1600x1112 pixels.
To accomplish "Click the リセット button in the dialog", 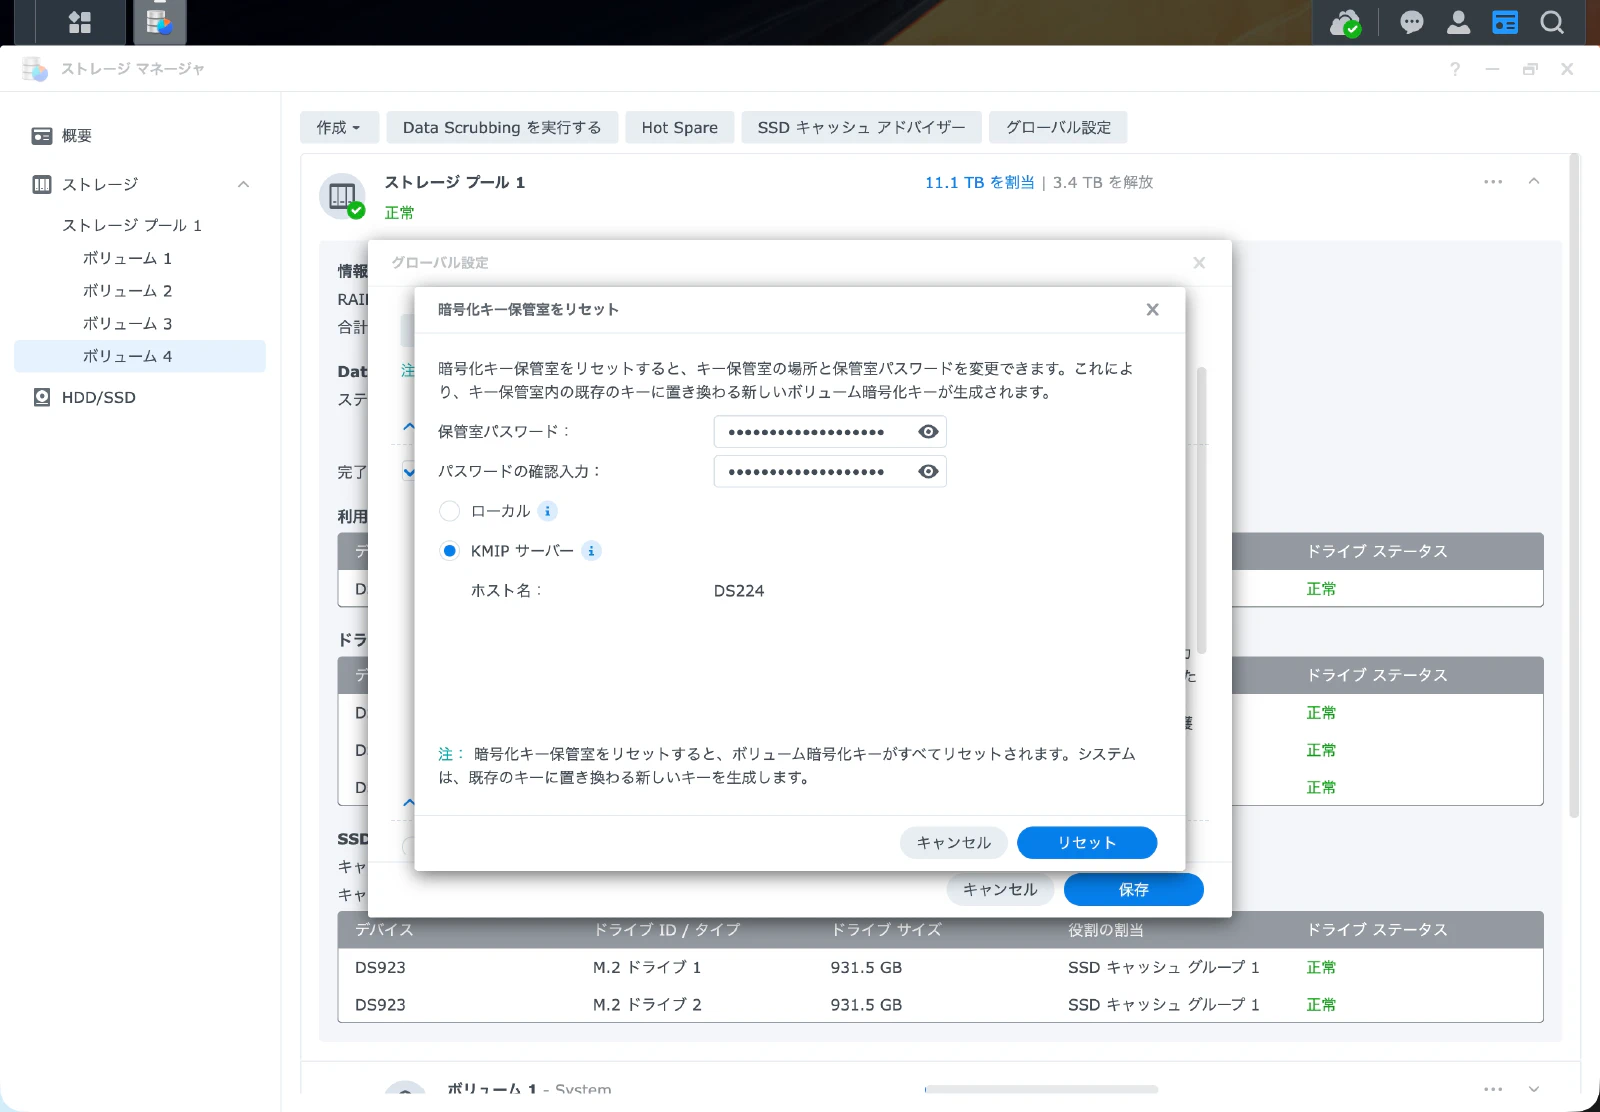I will pyautogui.click(x=1086, y=842).
